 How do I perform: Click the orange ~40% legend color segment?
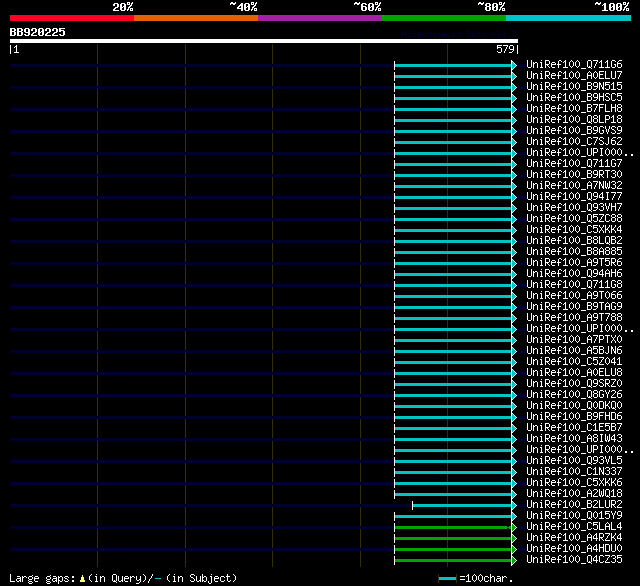(196, 18)
